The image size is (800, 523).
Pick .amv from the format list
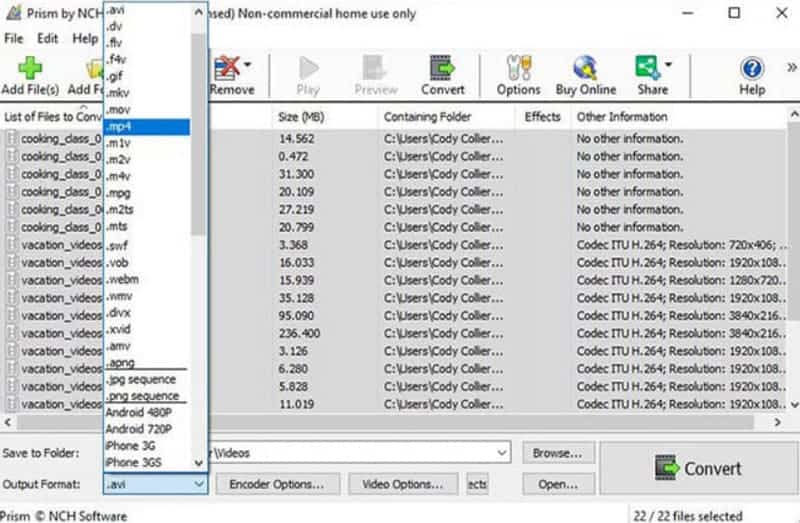tap(147, 346)
